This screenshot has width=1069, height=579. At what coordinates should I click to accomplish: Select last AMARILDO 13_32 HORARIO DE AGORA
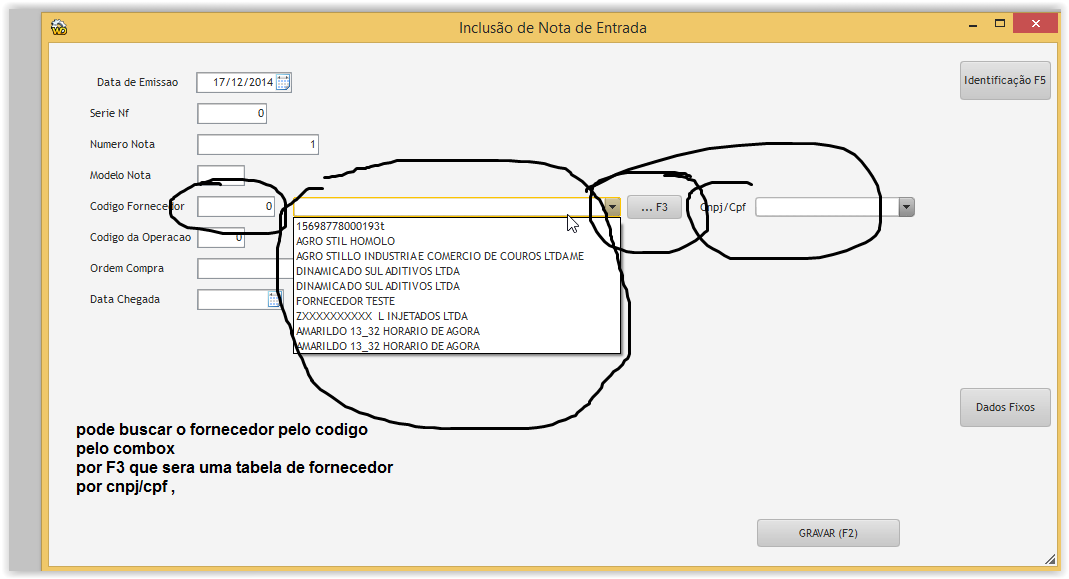[457, 346]
